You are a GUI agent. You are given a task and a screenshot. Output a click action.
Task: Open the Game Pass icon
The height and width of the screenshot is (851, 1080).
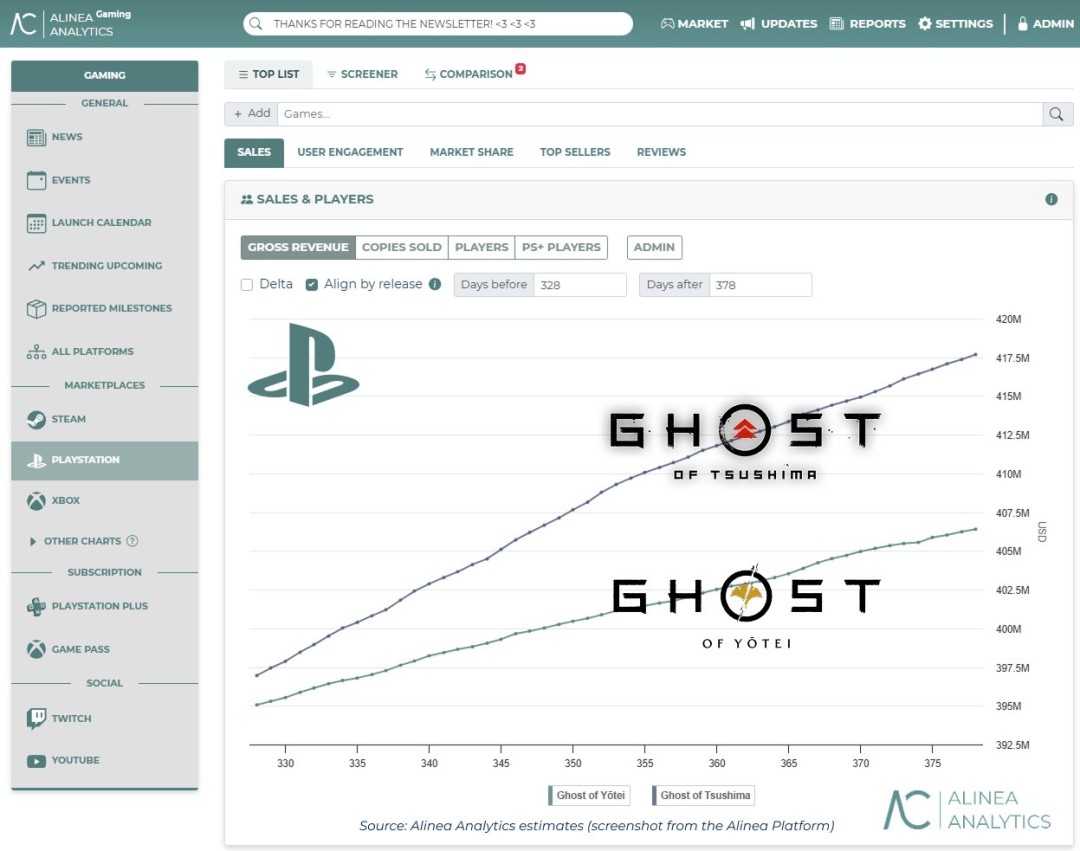[x=36, y=649]
